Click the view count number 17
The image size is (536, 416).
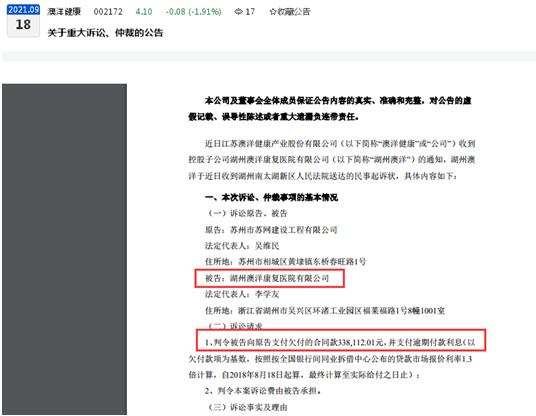tap(250, 12)
